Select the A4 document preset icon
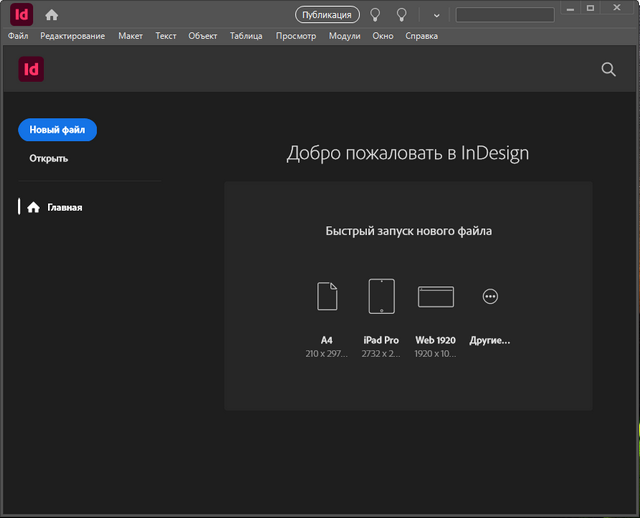This screenshot has height=518, width=640. 327,296
